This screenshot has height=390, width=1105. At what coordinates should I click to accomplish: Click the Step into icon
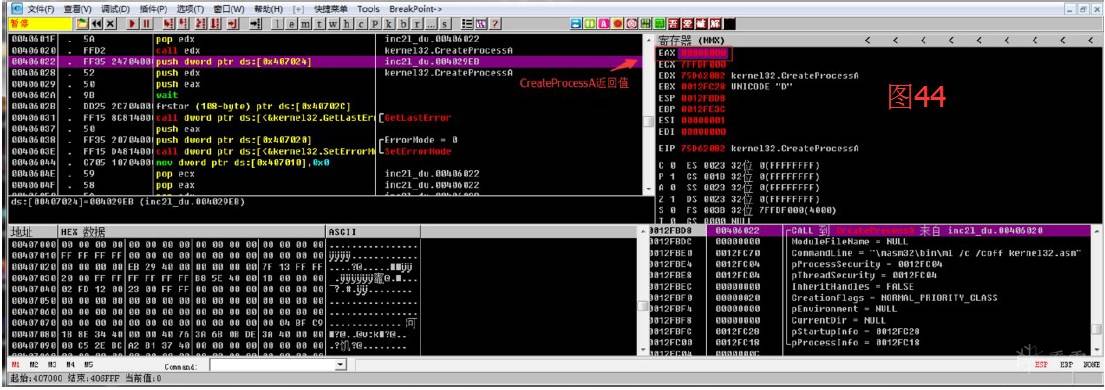point(168,23)
